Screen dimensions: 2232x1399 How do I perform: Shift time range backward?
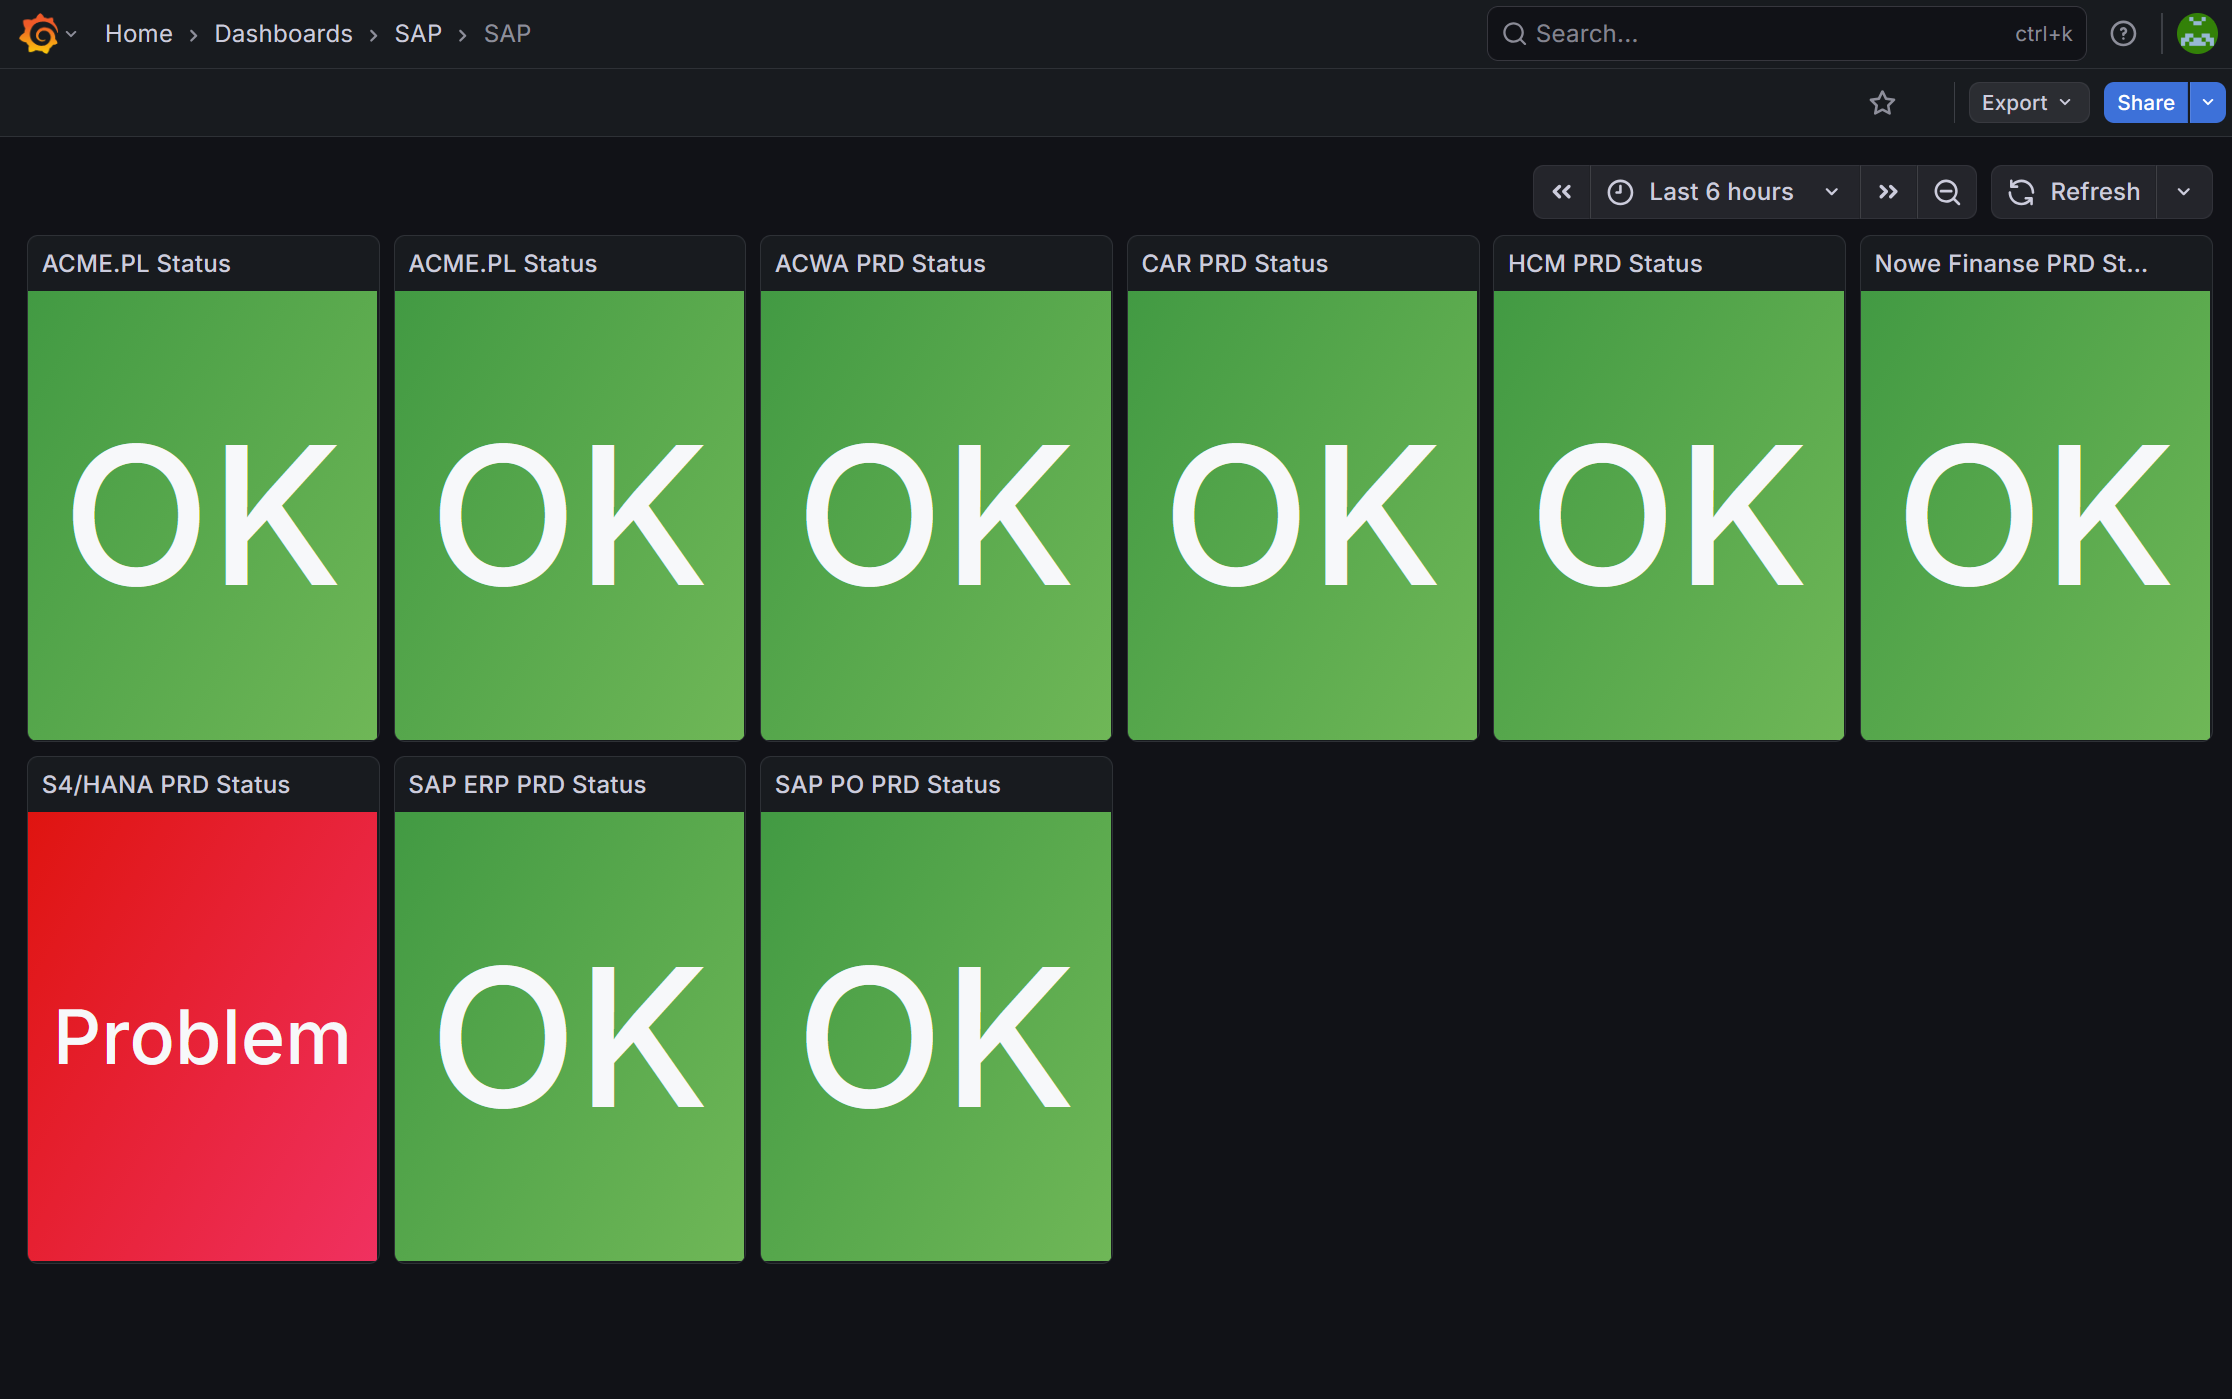coord(1562,192)
